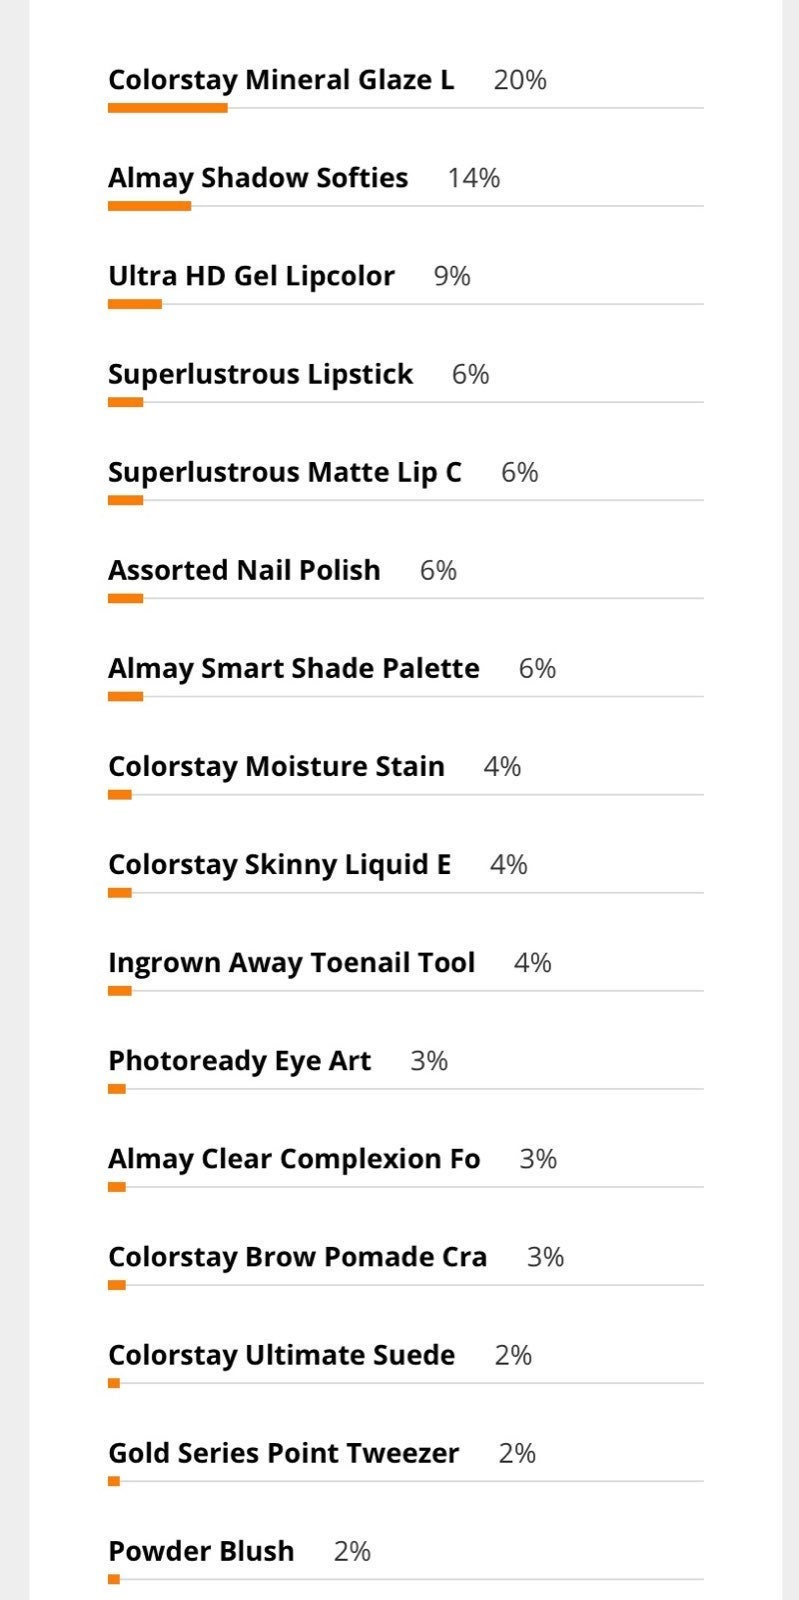Screen dimensions: 799x1600
Task: Select the Superlustrous Lipstick row label
Action: coord(260,374)
